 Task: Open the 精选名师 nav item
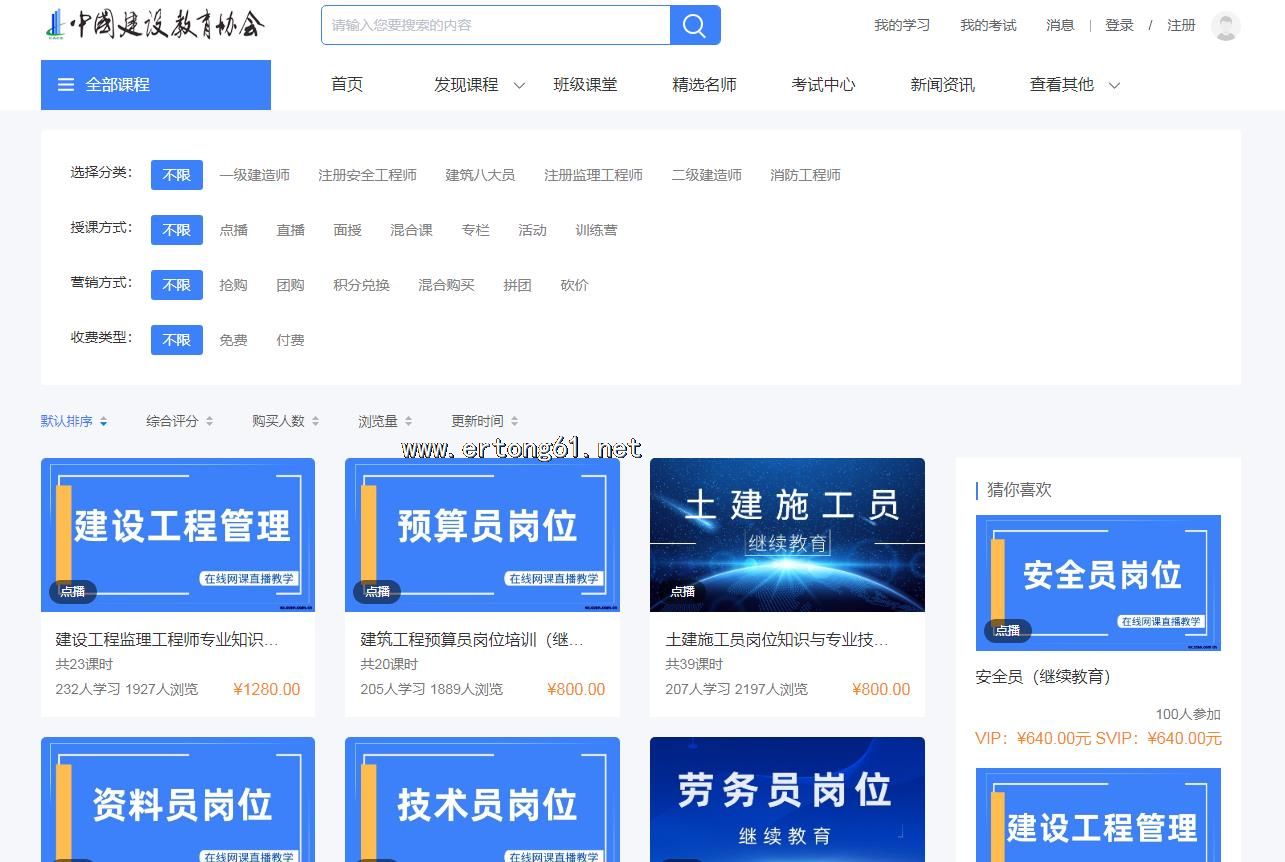704,85
